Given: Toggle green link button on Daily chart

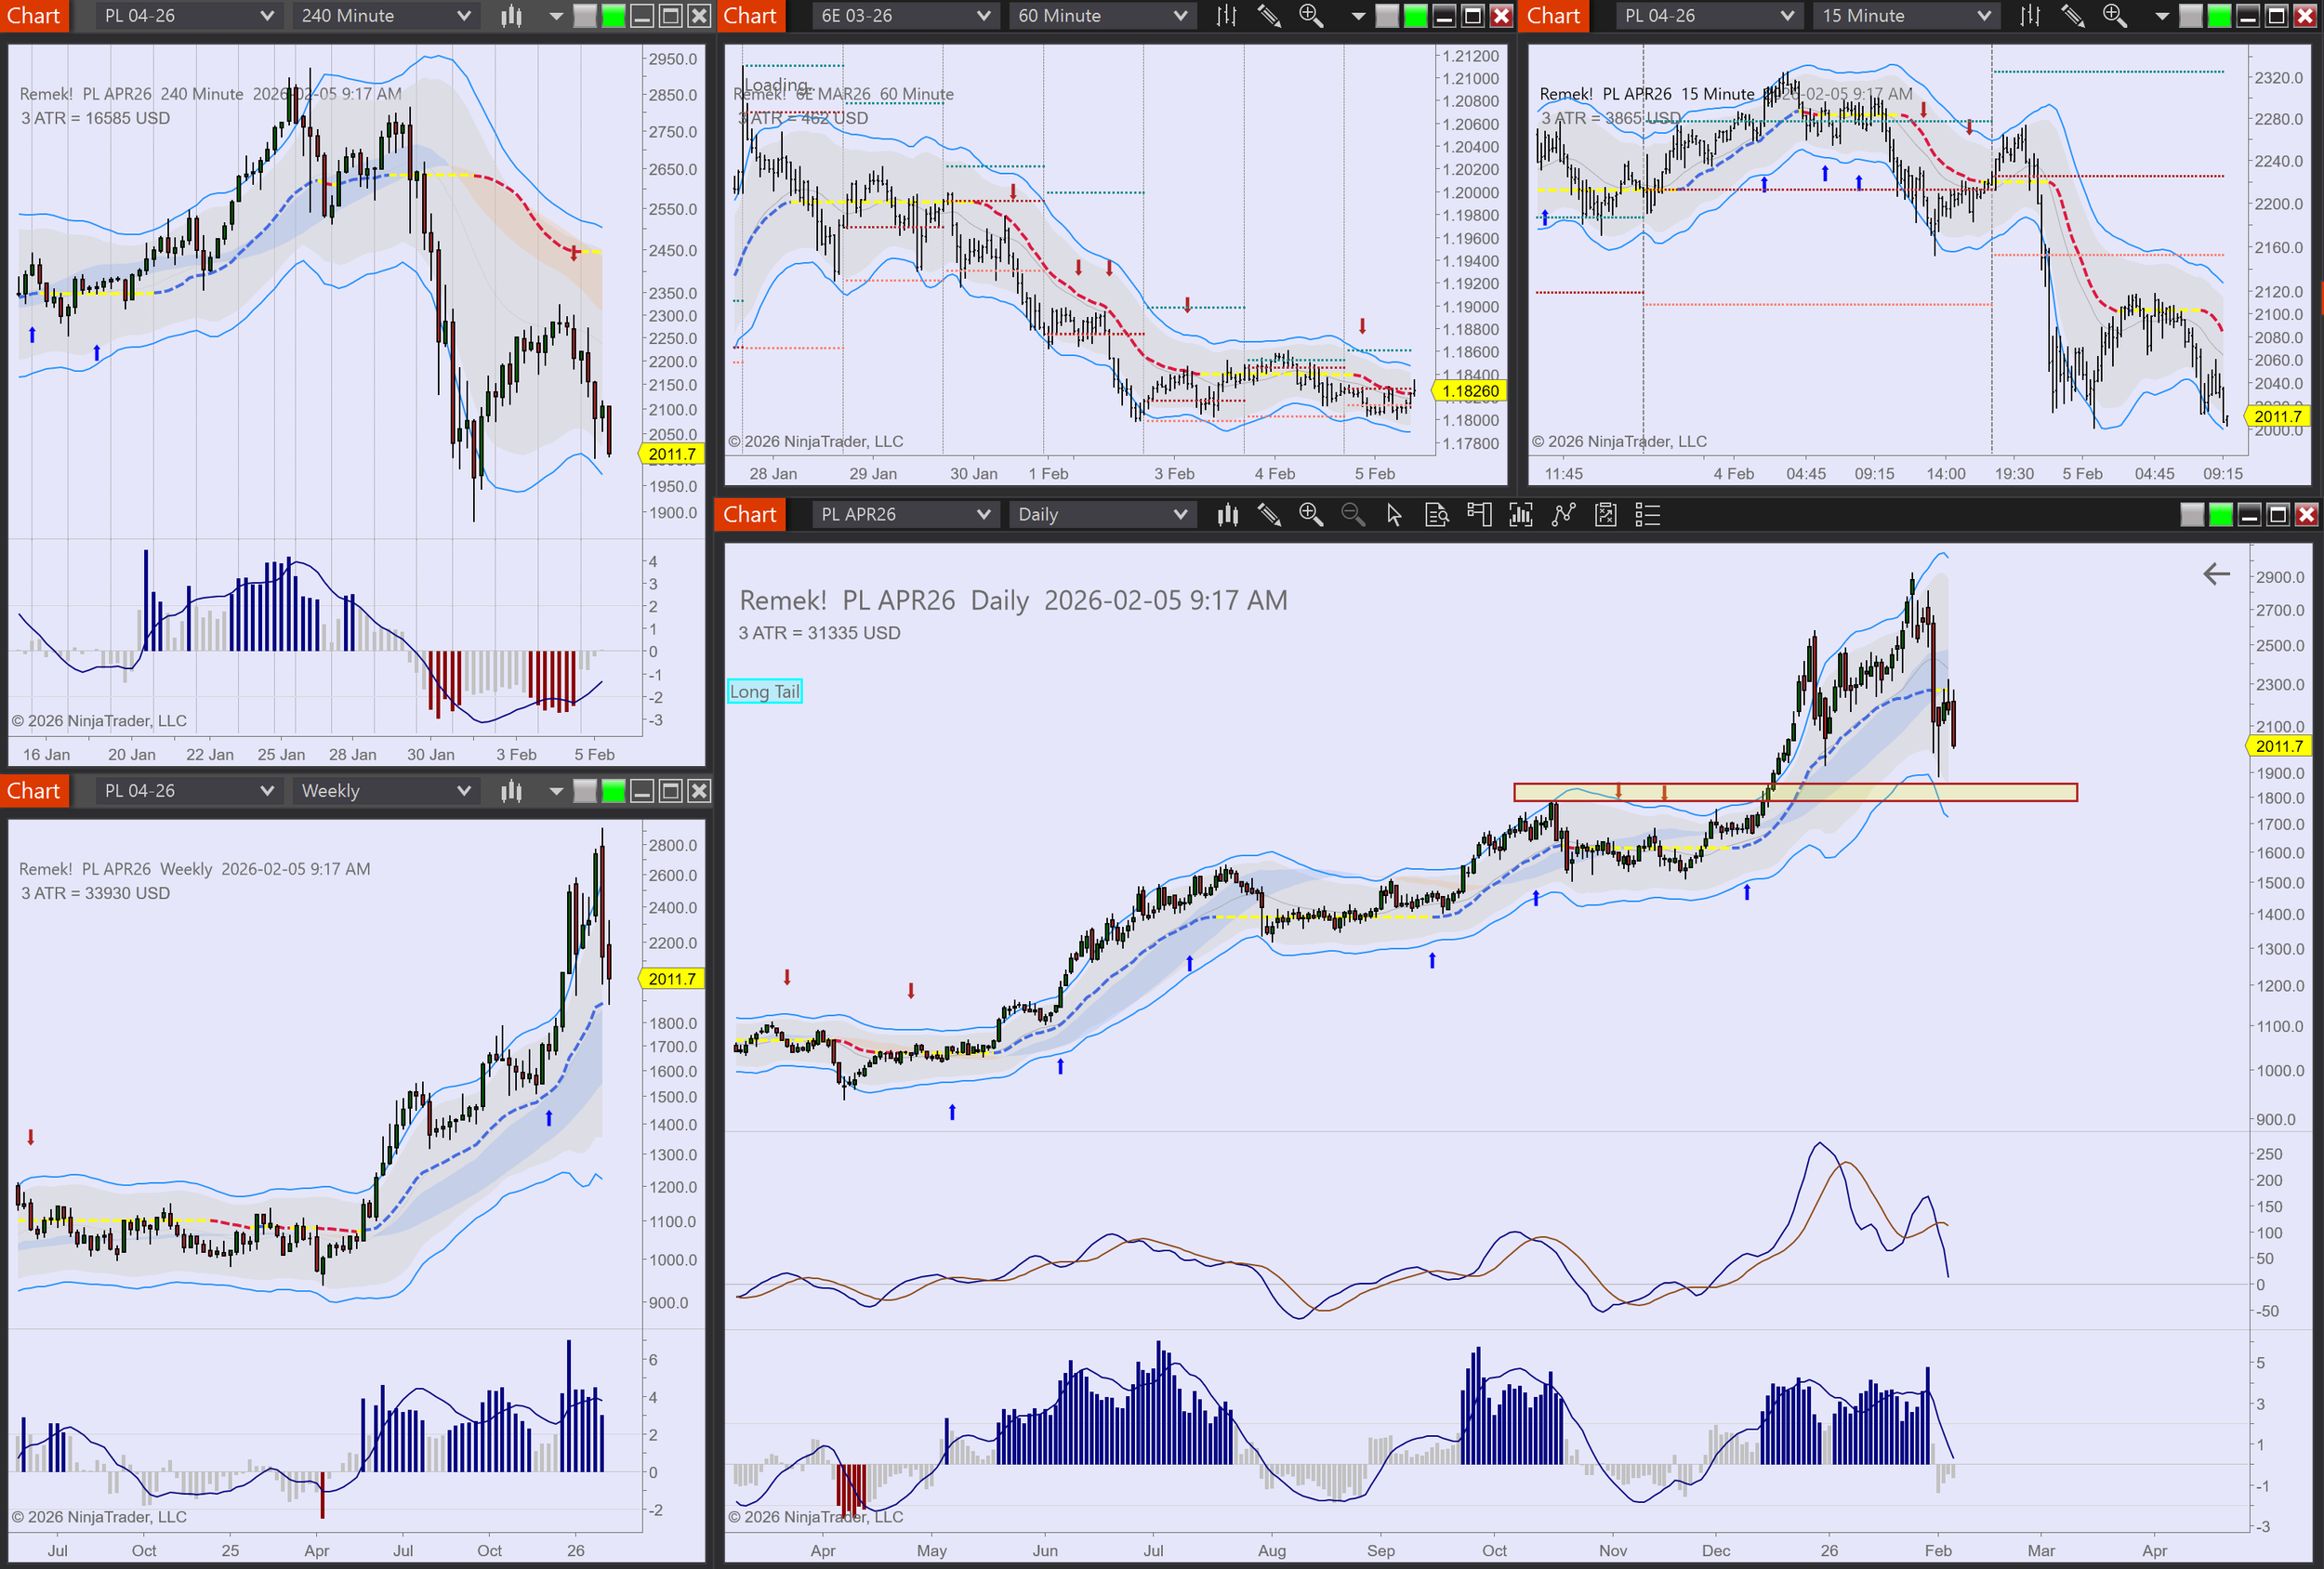Looking at the screenshot, I should 2220,515.
